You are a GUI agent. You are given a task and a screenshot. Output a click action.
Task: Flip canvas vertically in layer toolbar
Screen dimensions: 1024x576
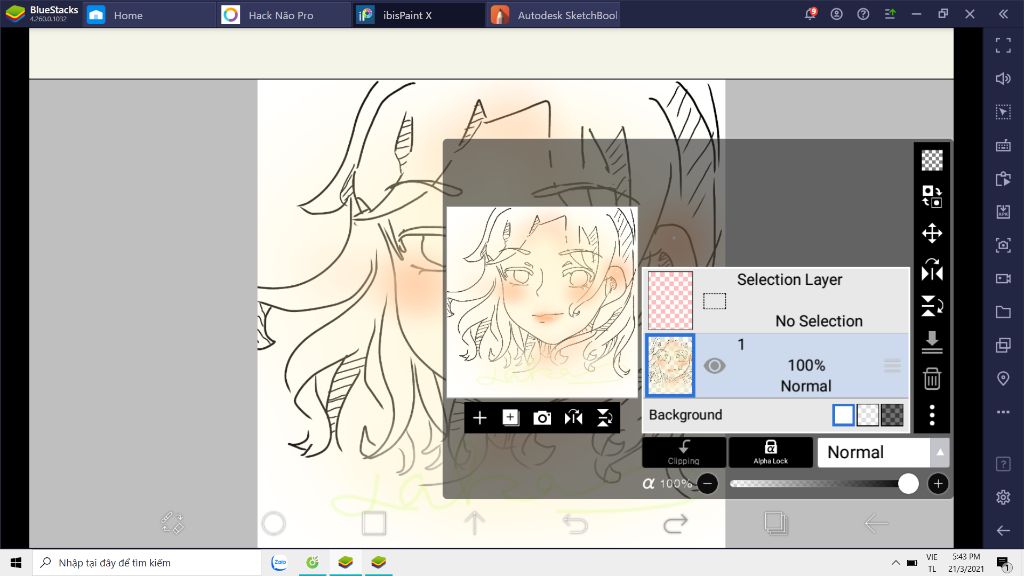(x=605, y=418)
